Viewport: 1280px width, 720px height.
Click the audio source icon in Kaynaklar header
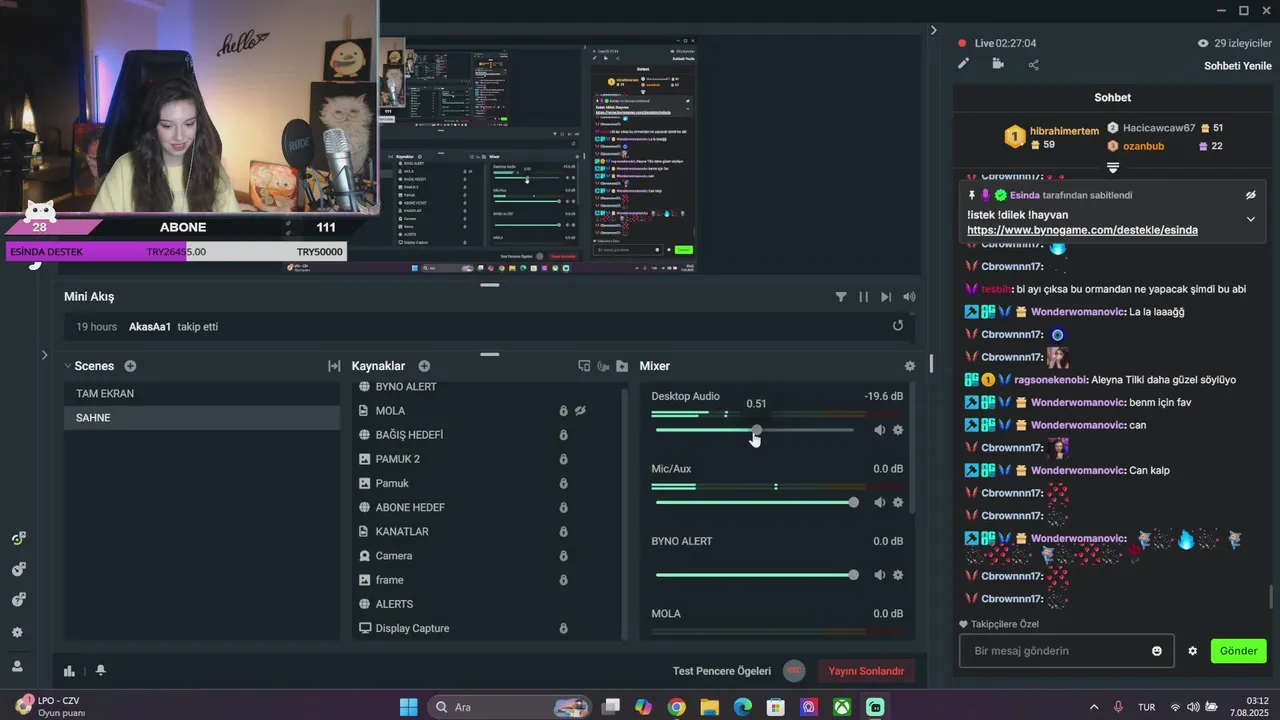pos(603,366)
